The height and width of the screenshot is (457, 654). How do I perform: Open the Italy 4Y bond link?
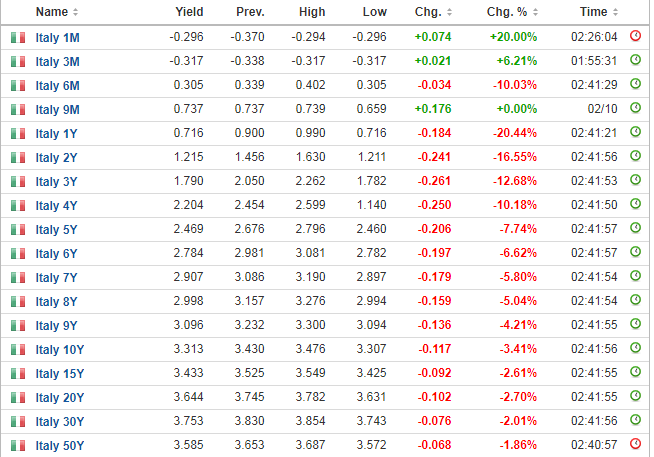pos(56,206)
